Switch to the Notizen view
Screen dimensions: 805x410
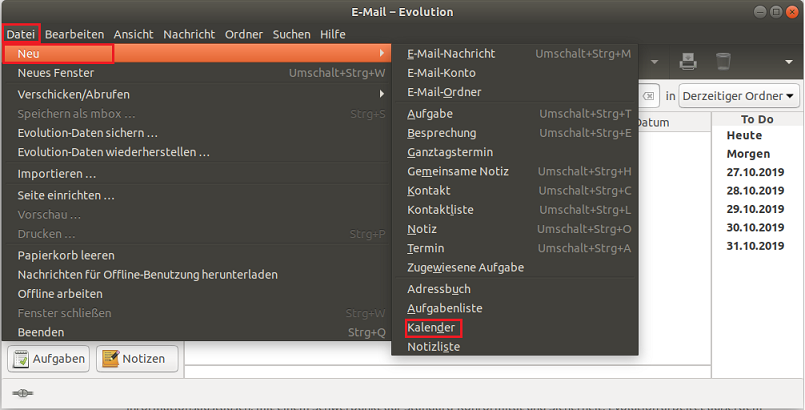tap(137, 358)
